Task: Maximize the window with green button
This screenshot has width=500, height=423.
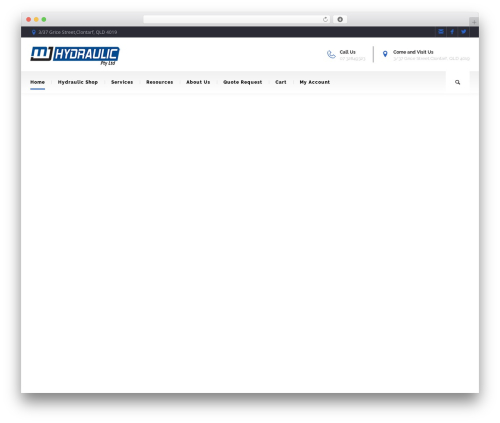Action: click(44, 19)
